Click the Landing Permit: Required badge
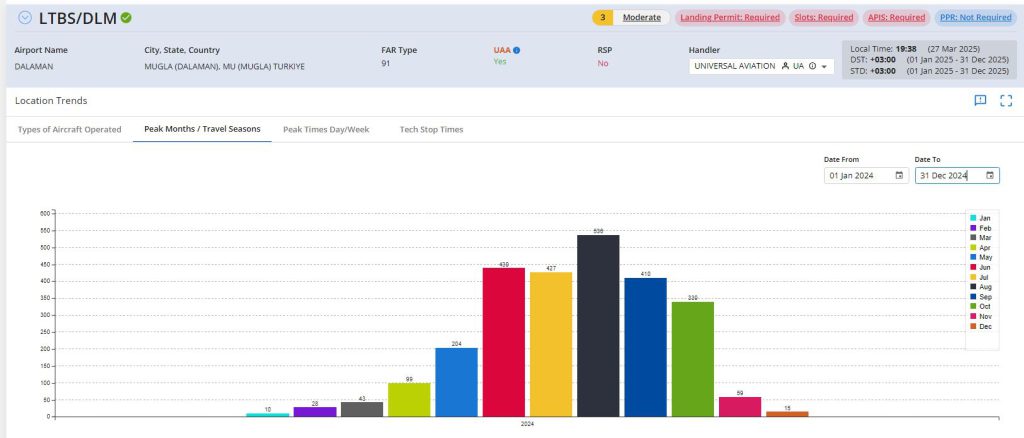The height and width of the screenshot is (438, 1024). (x=729, y=18)
